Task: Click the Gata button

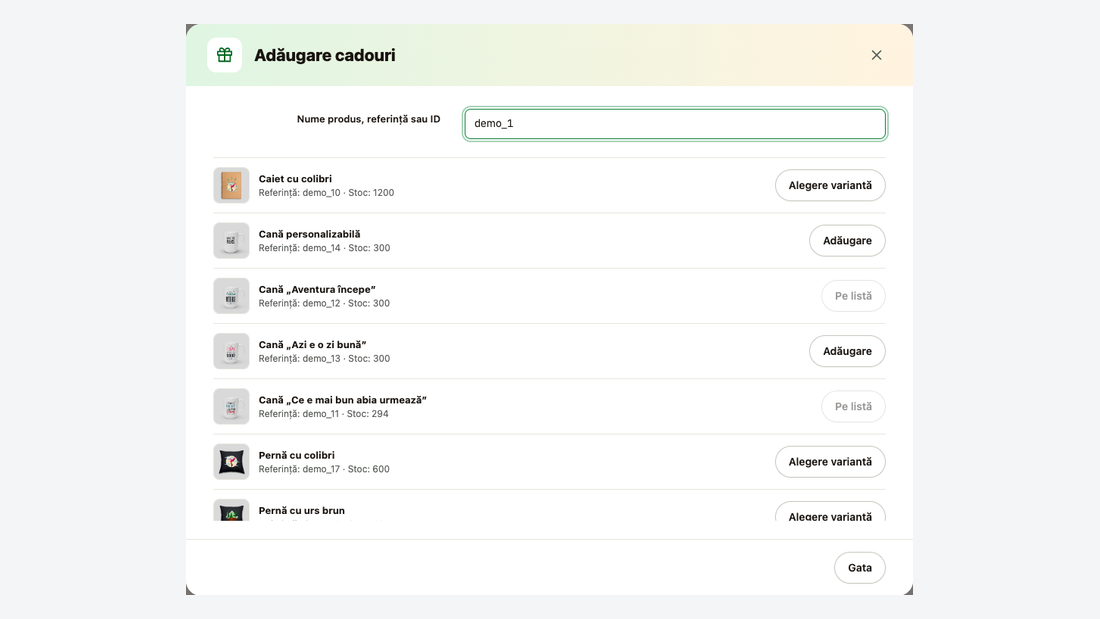Action: [x=859, y=568]
